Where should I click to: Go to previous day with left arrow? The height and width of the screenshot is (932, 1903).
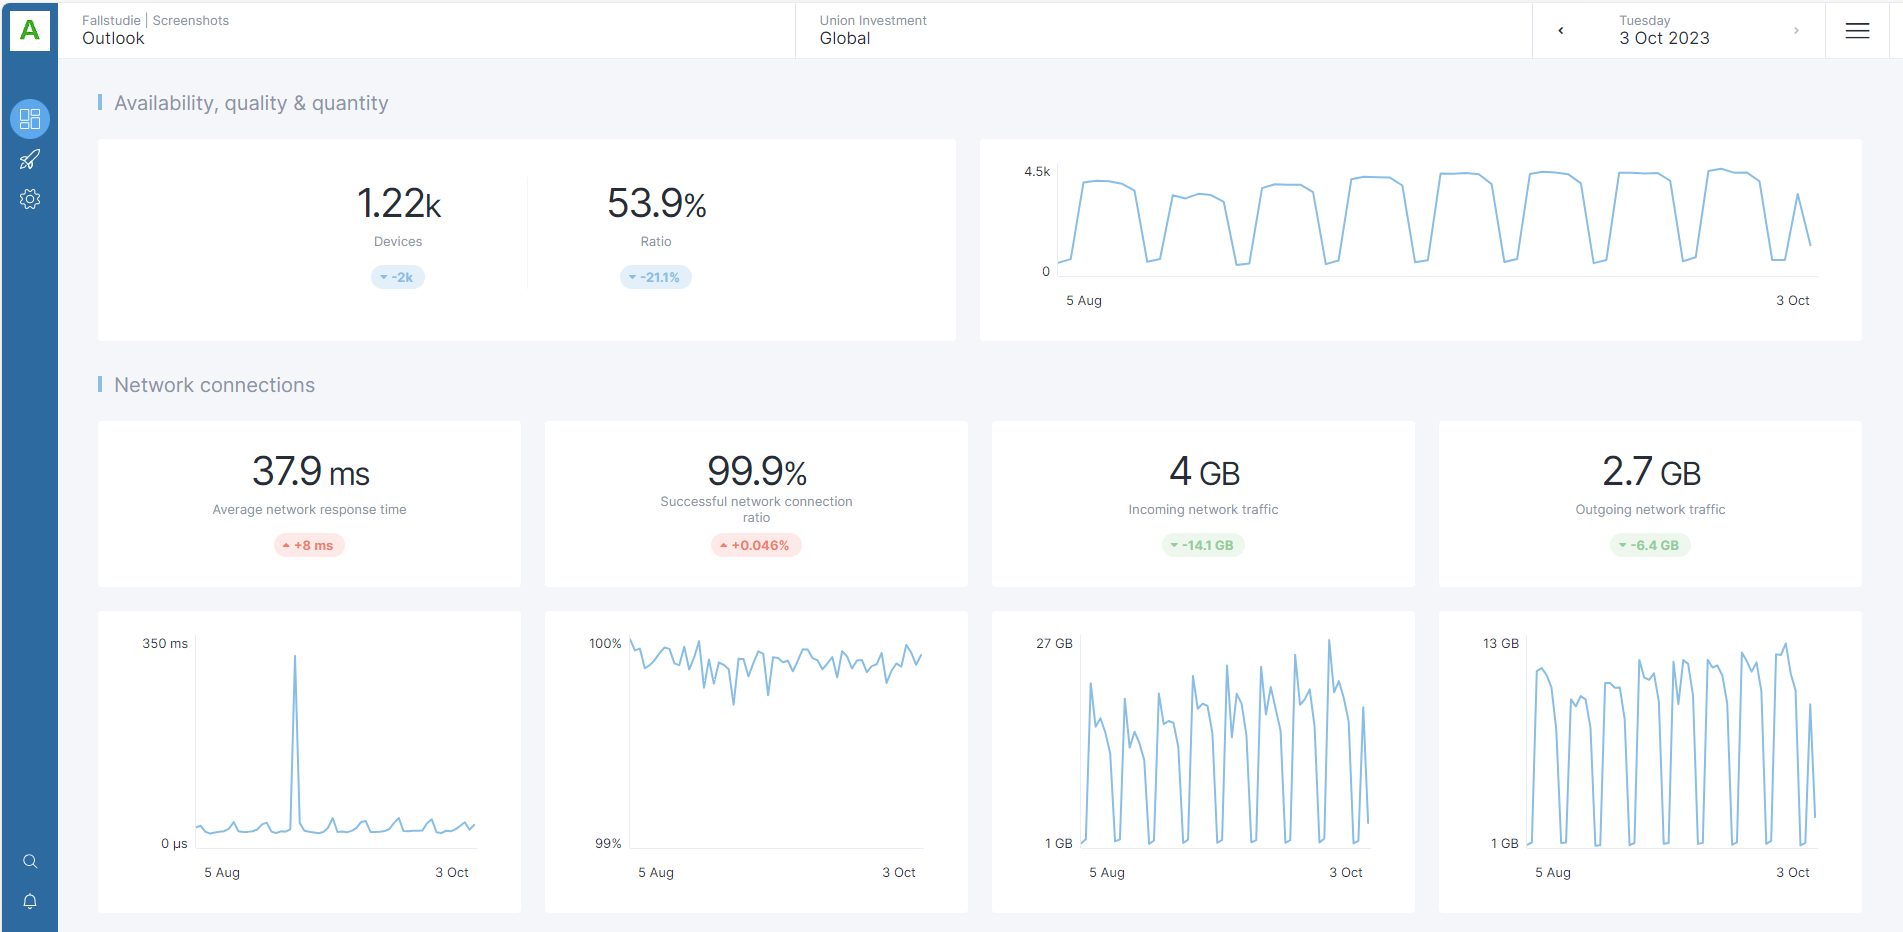(1561, 31)
